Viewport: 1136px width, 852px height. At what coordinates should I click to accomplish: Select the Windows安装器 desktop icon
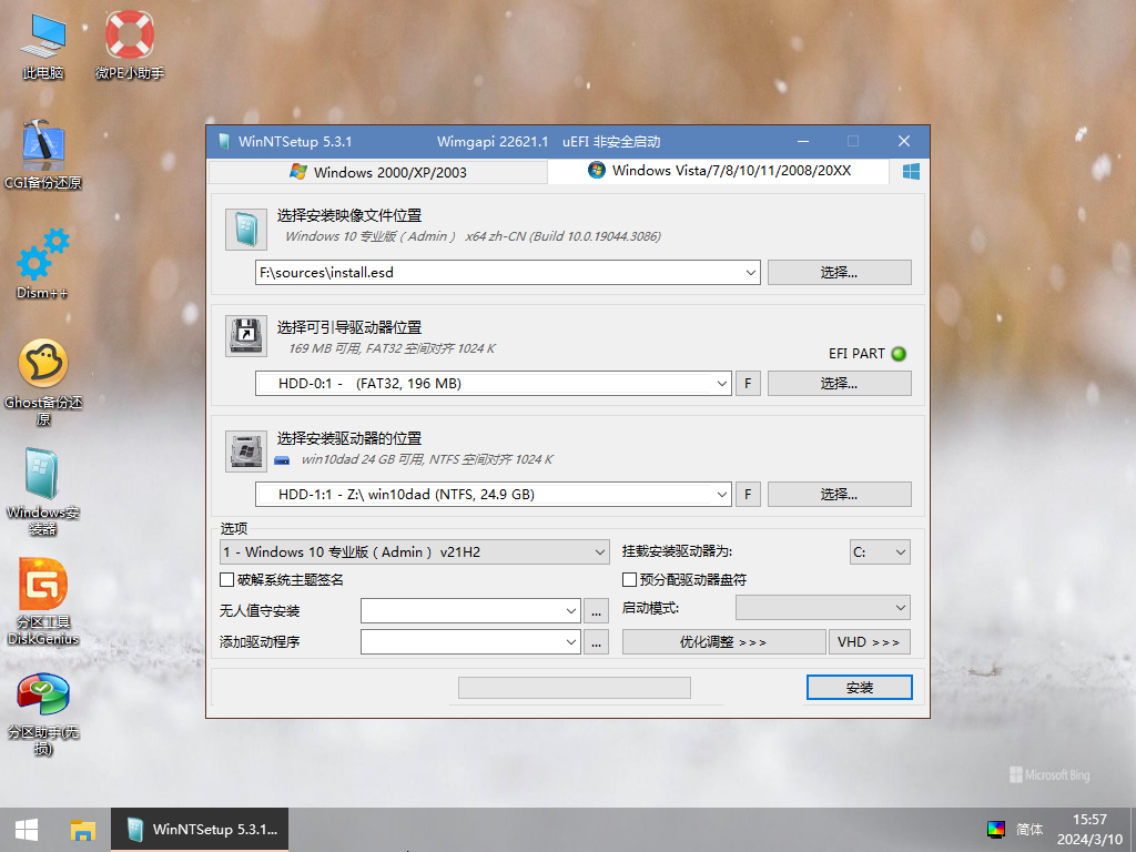(43, 493)
